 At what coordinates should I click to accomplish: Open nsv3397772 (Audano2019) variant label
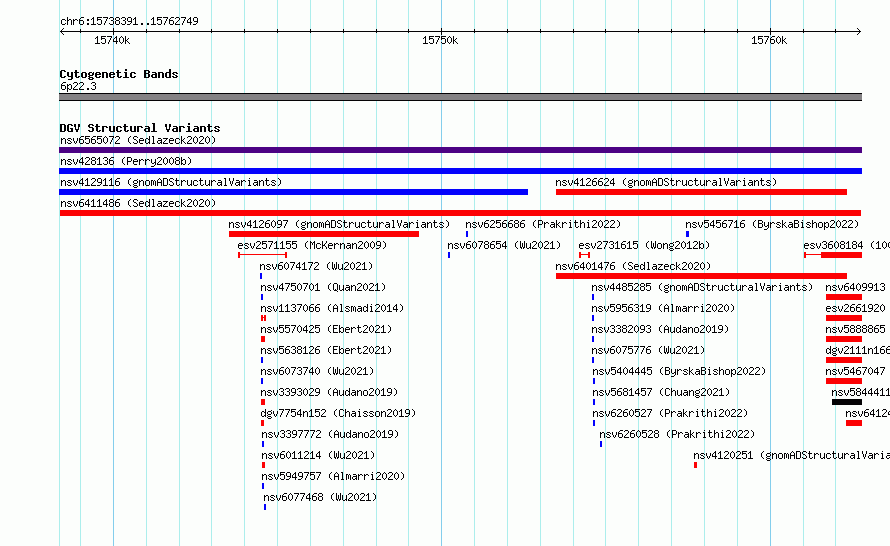tap(330, 434)
